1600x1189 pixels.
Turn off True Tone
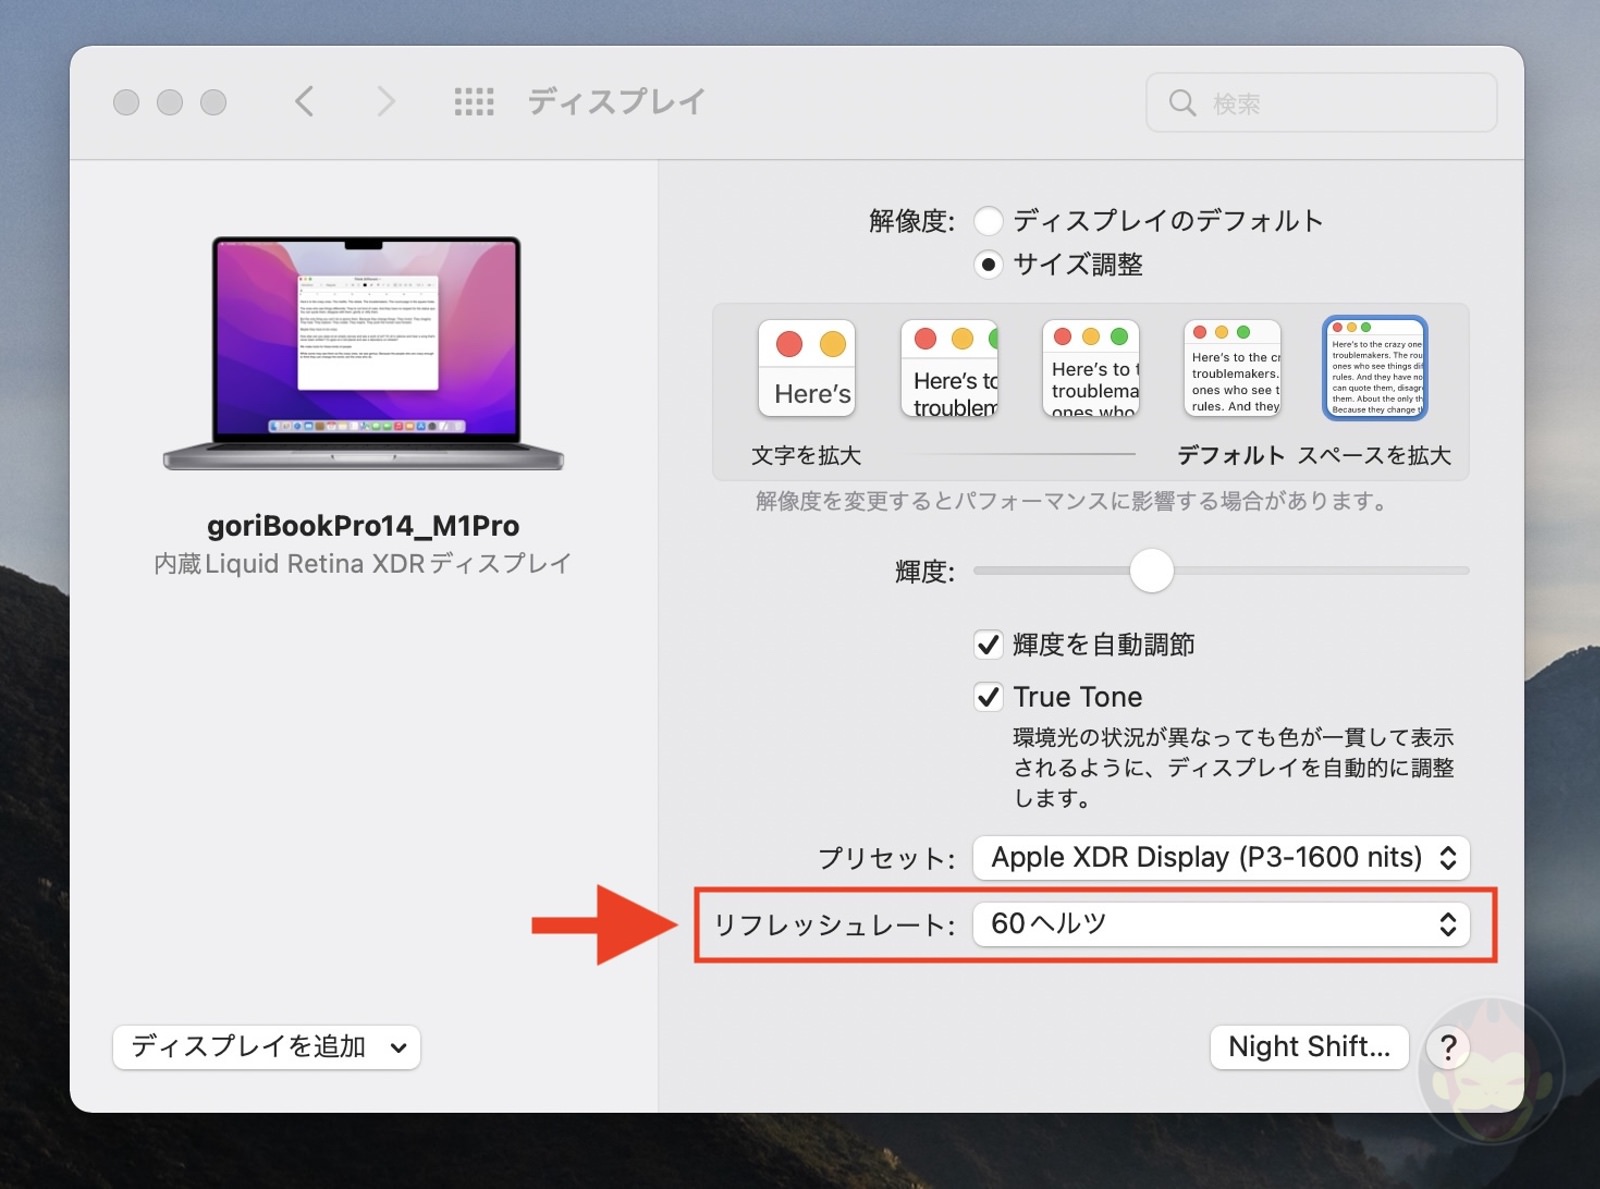pos(988,697)
